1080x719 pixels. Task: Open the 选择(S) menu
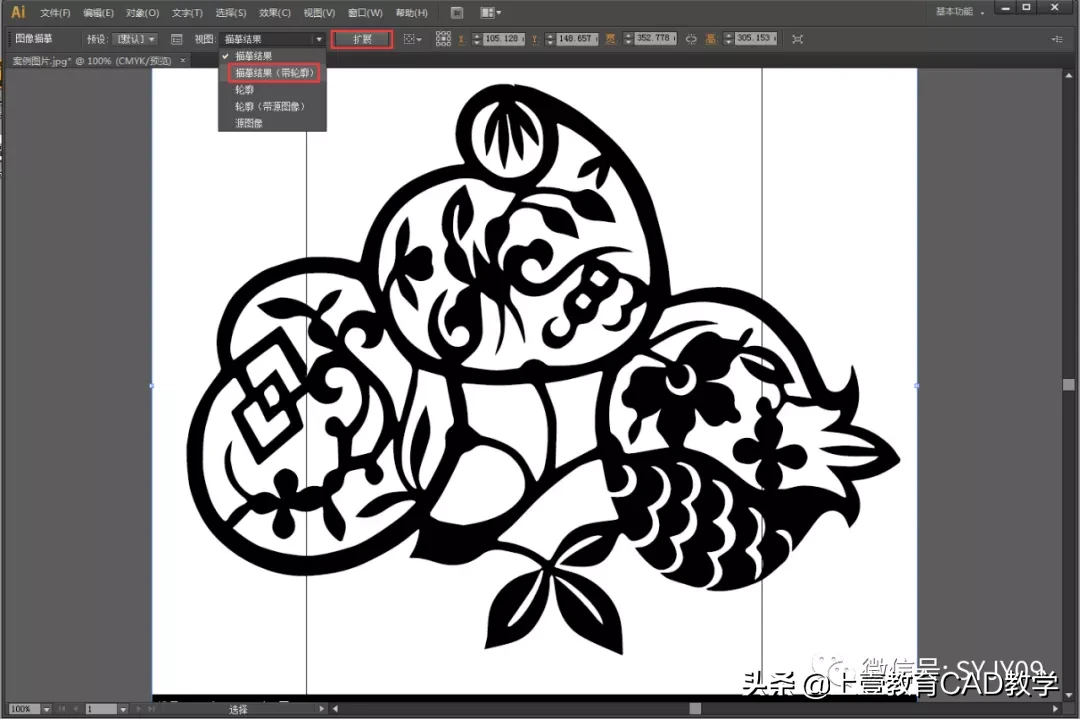pos(231,13)
